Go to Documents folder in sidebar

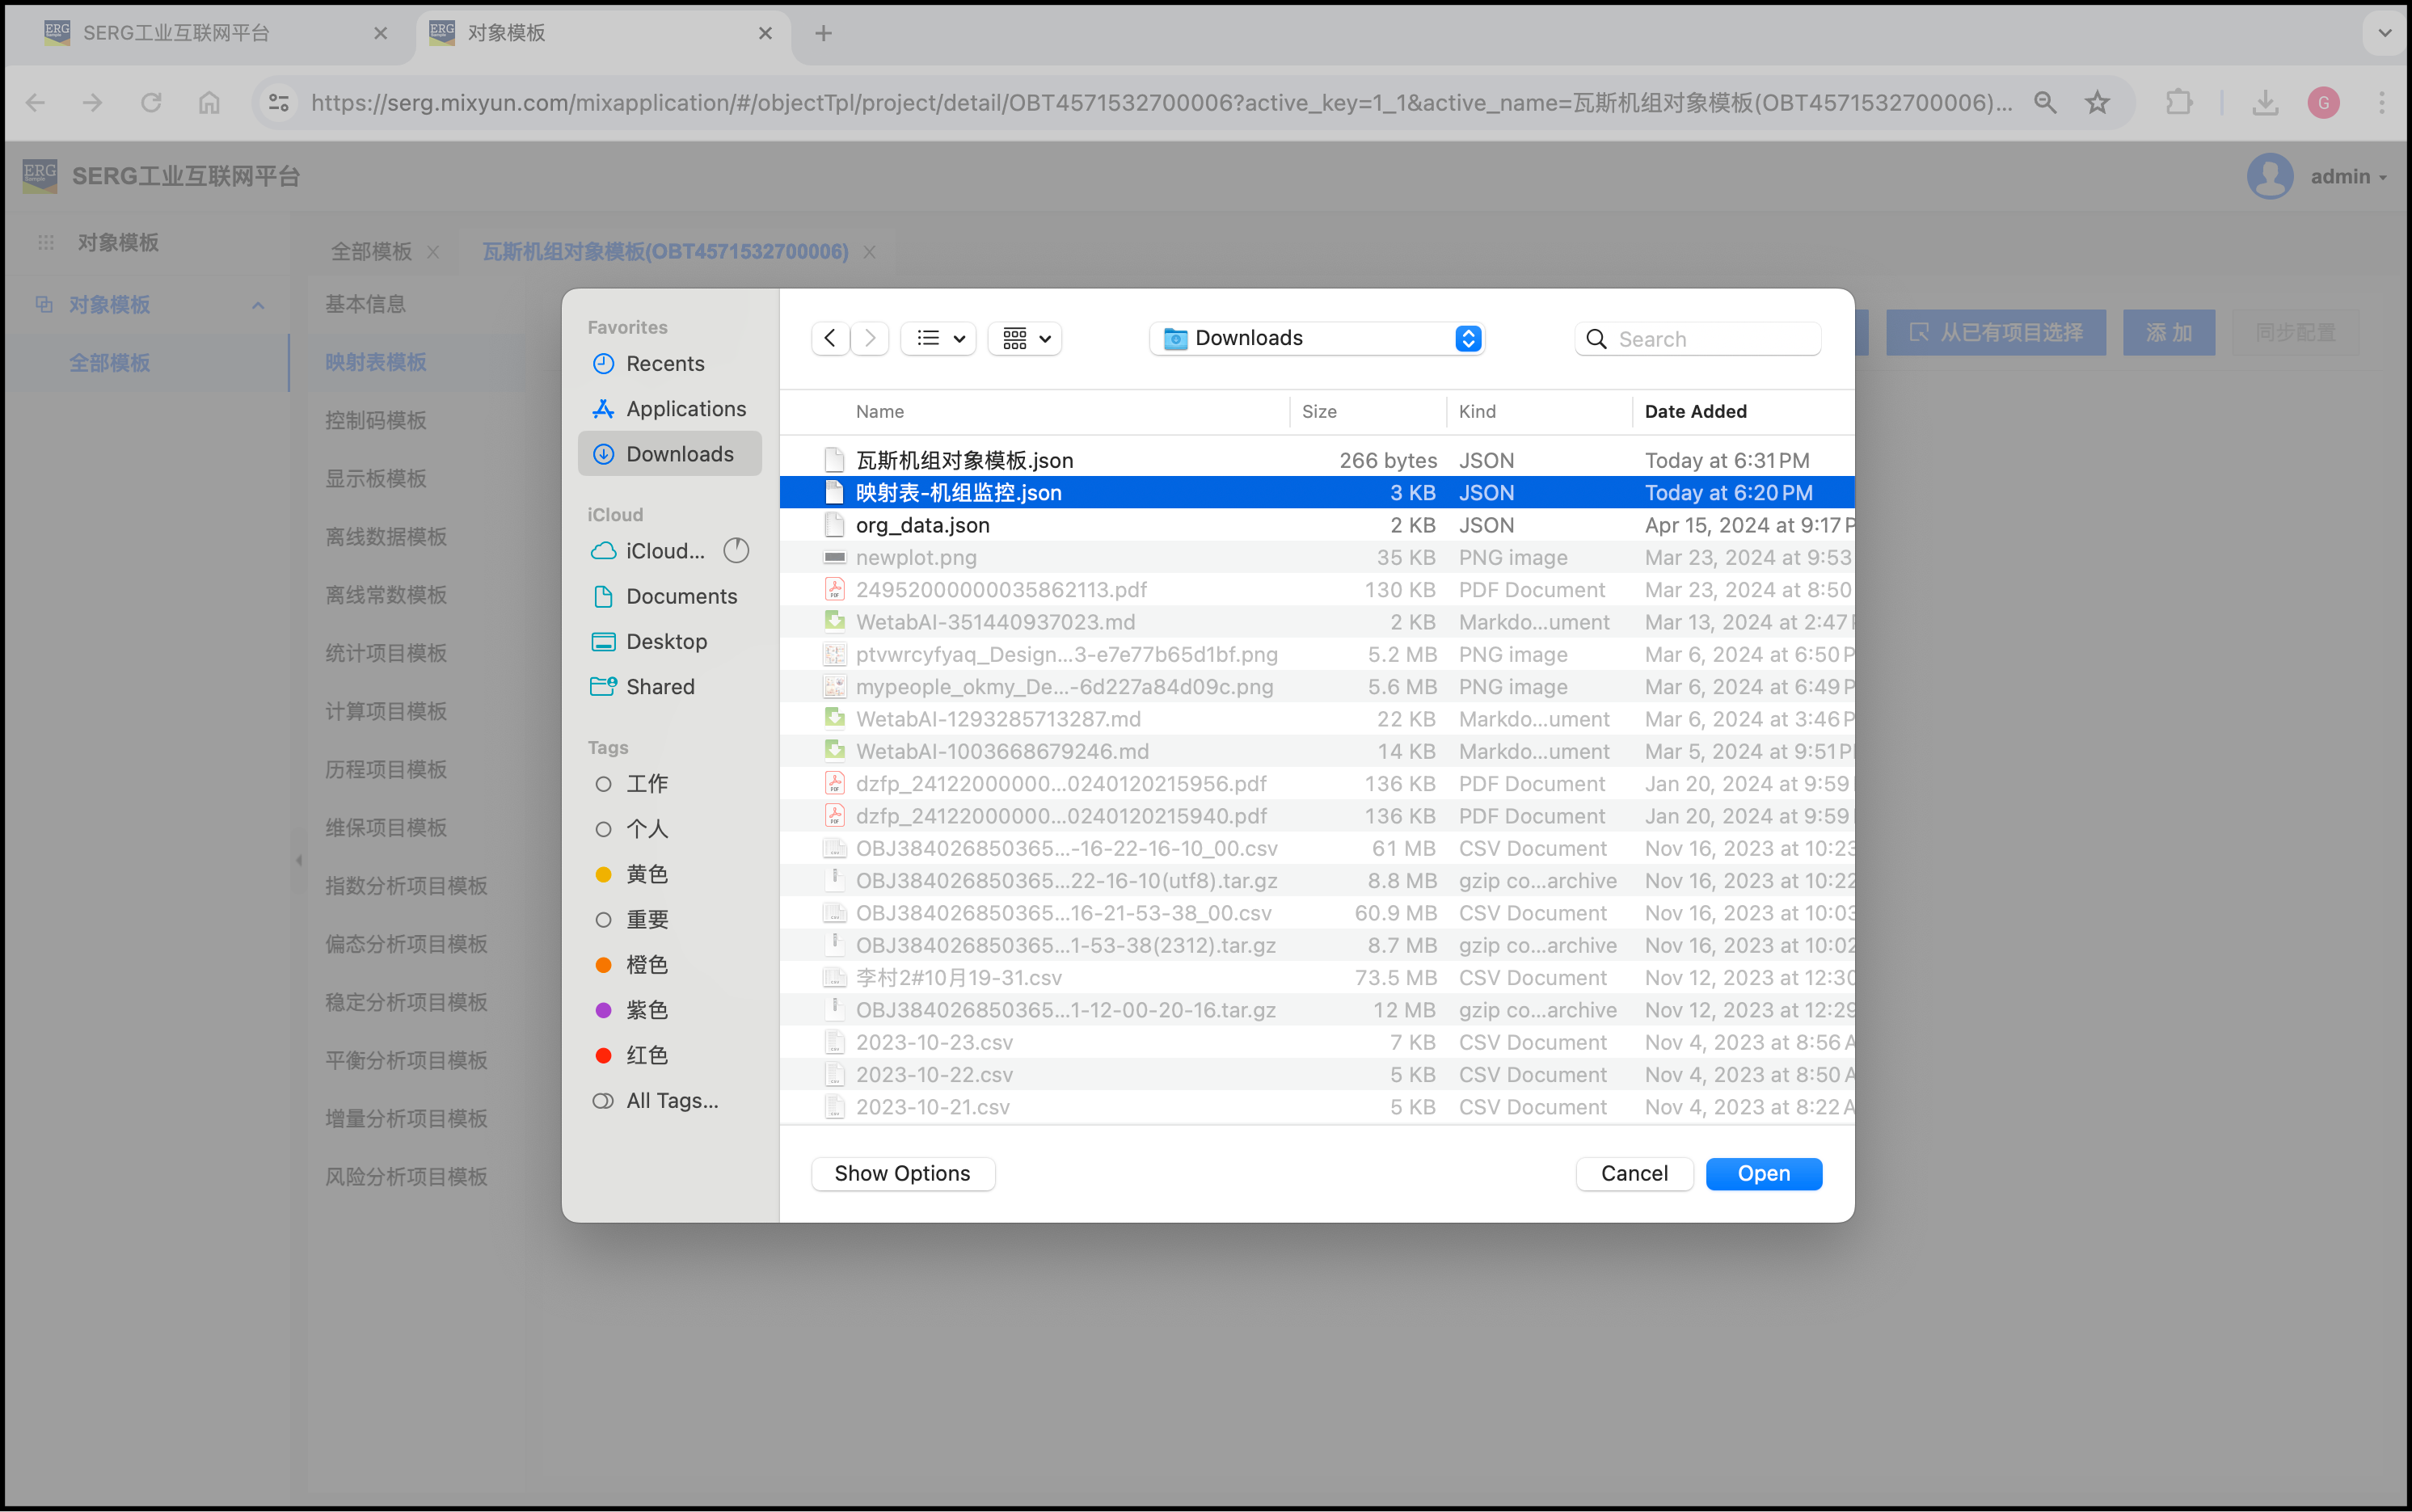[681, 596]
